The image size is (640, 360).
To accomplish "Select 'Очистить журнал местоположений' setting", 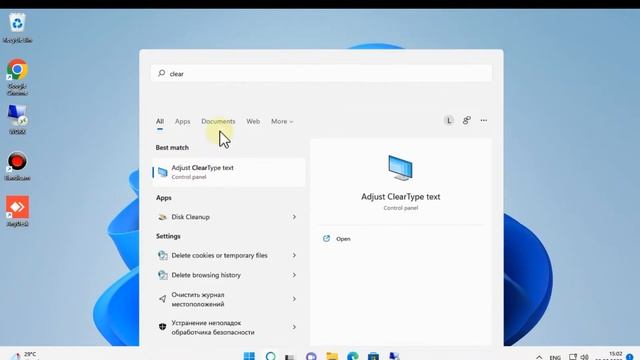I will coord(229,299).
